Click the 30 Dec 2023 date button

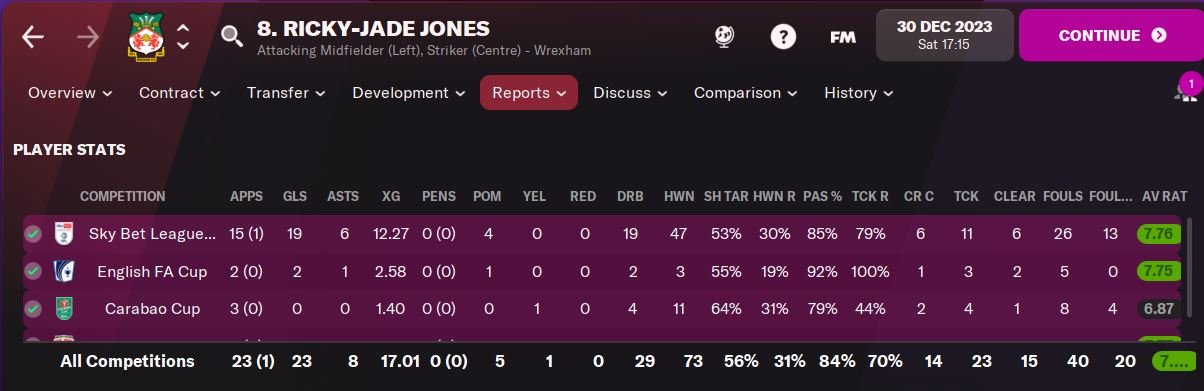(x=945, y=36)
